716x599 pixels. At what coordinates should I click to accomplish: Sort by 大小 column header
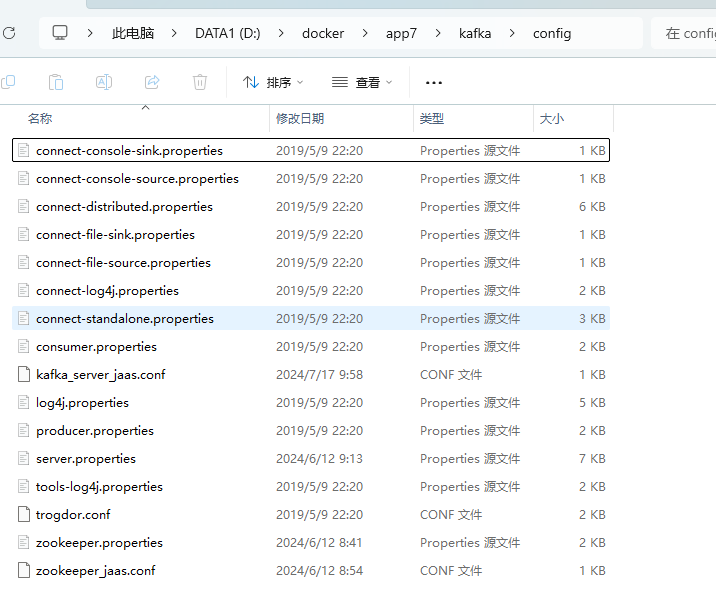click(552, 119)
